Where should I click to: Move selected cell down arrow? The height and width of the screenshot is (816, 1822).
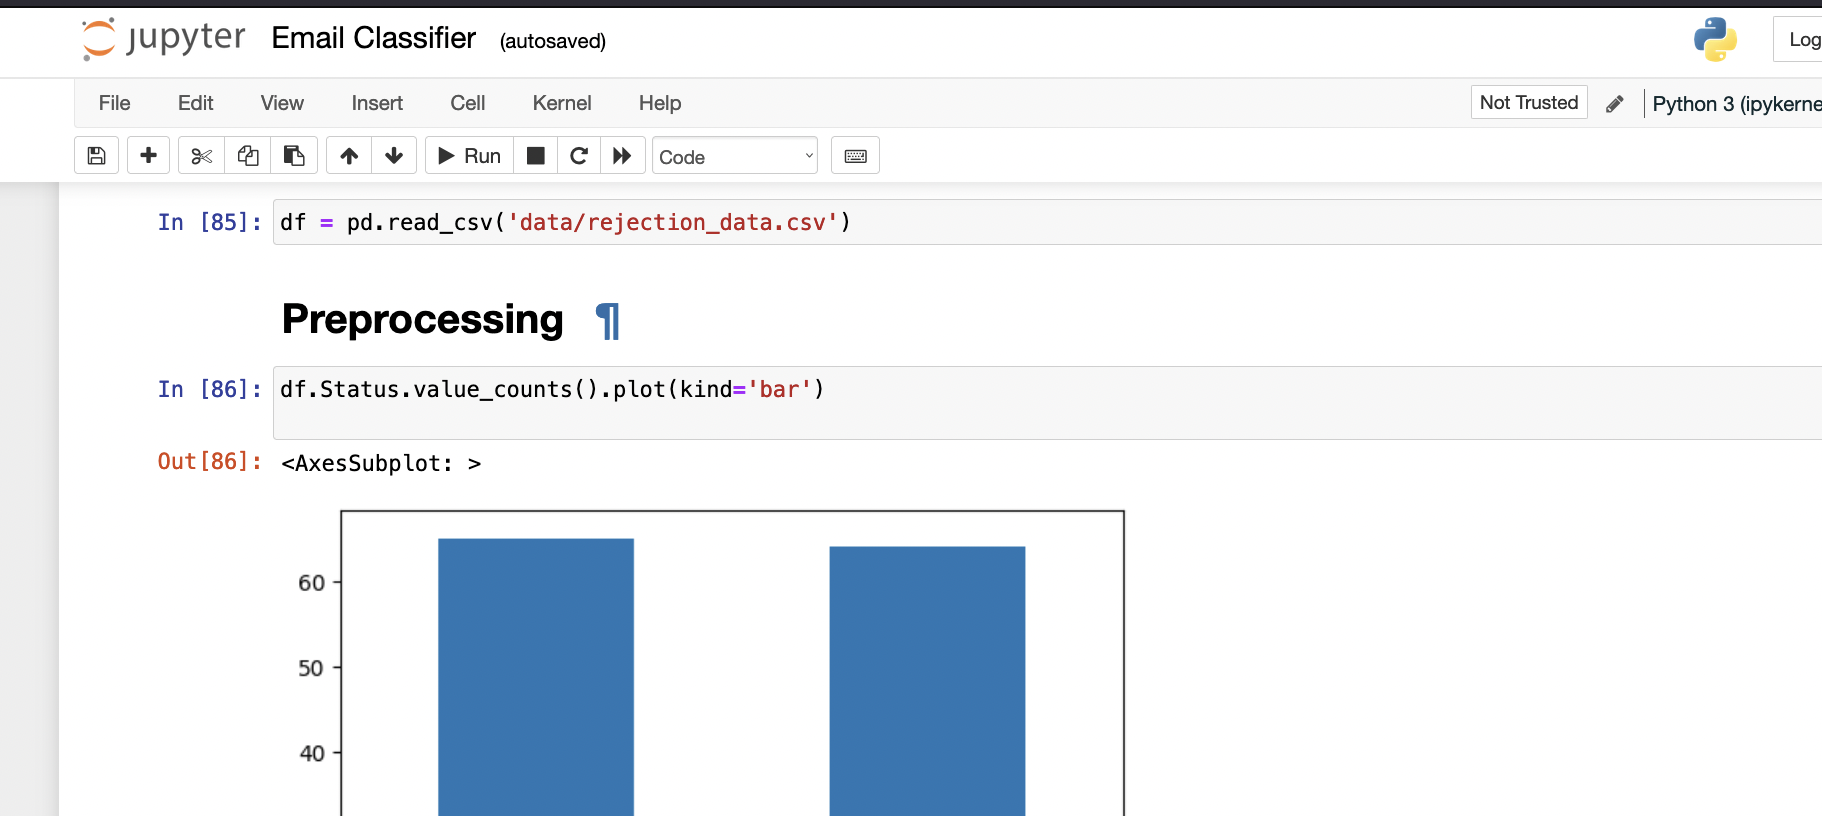click(394, 155)
